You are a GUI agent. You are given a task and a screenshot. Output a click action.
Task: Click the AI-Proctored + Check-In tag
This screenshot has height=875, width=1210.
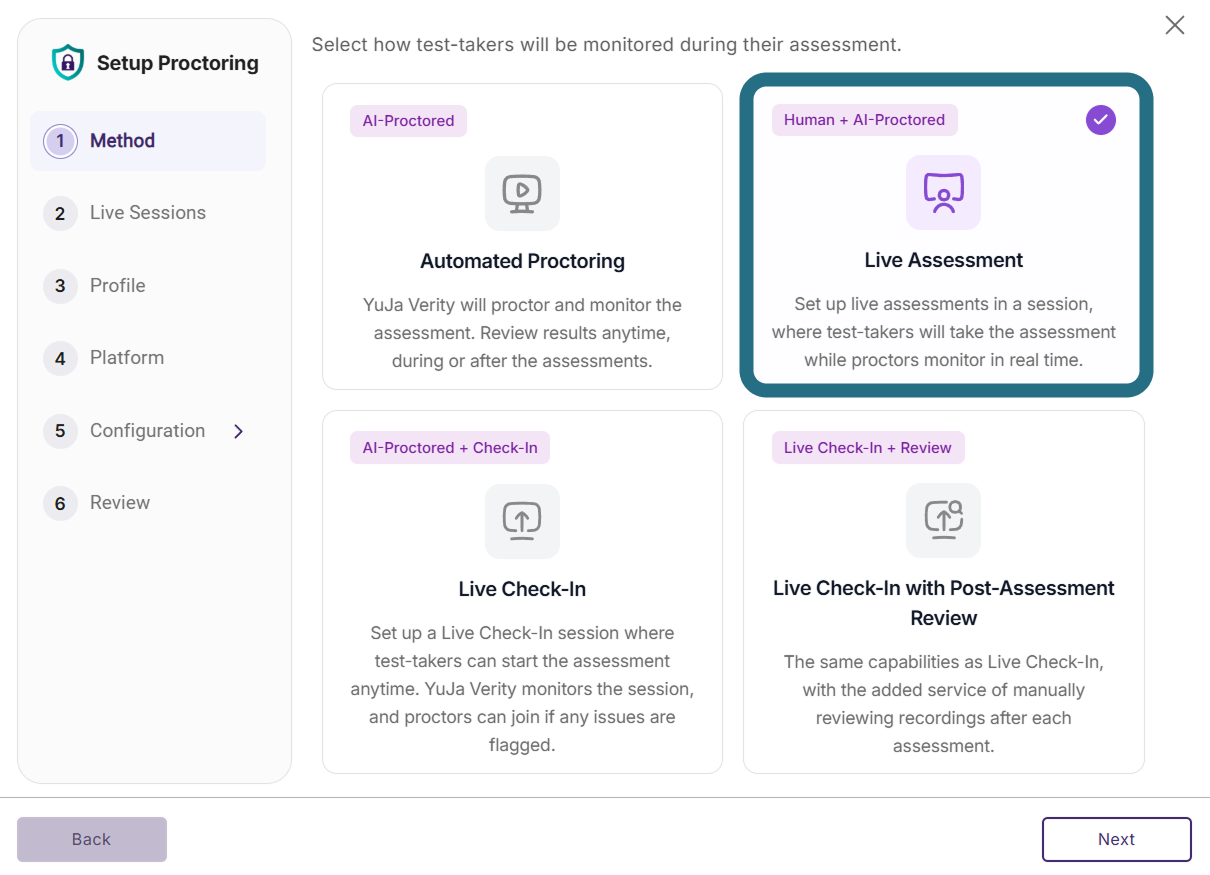click(450, 448)
